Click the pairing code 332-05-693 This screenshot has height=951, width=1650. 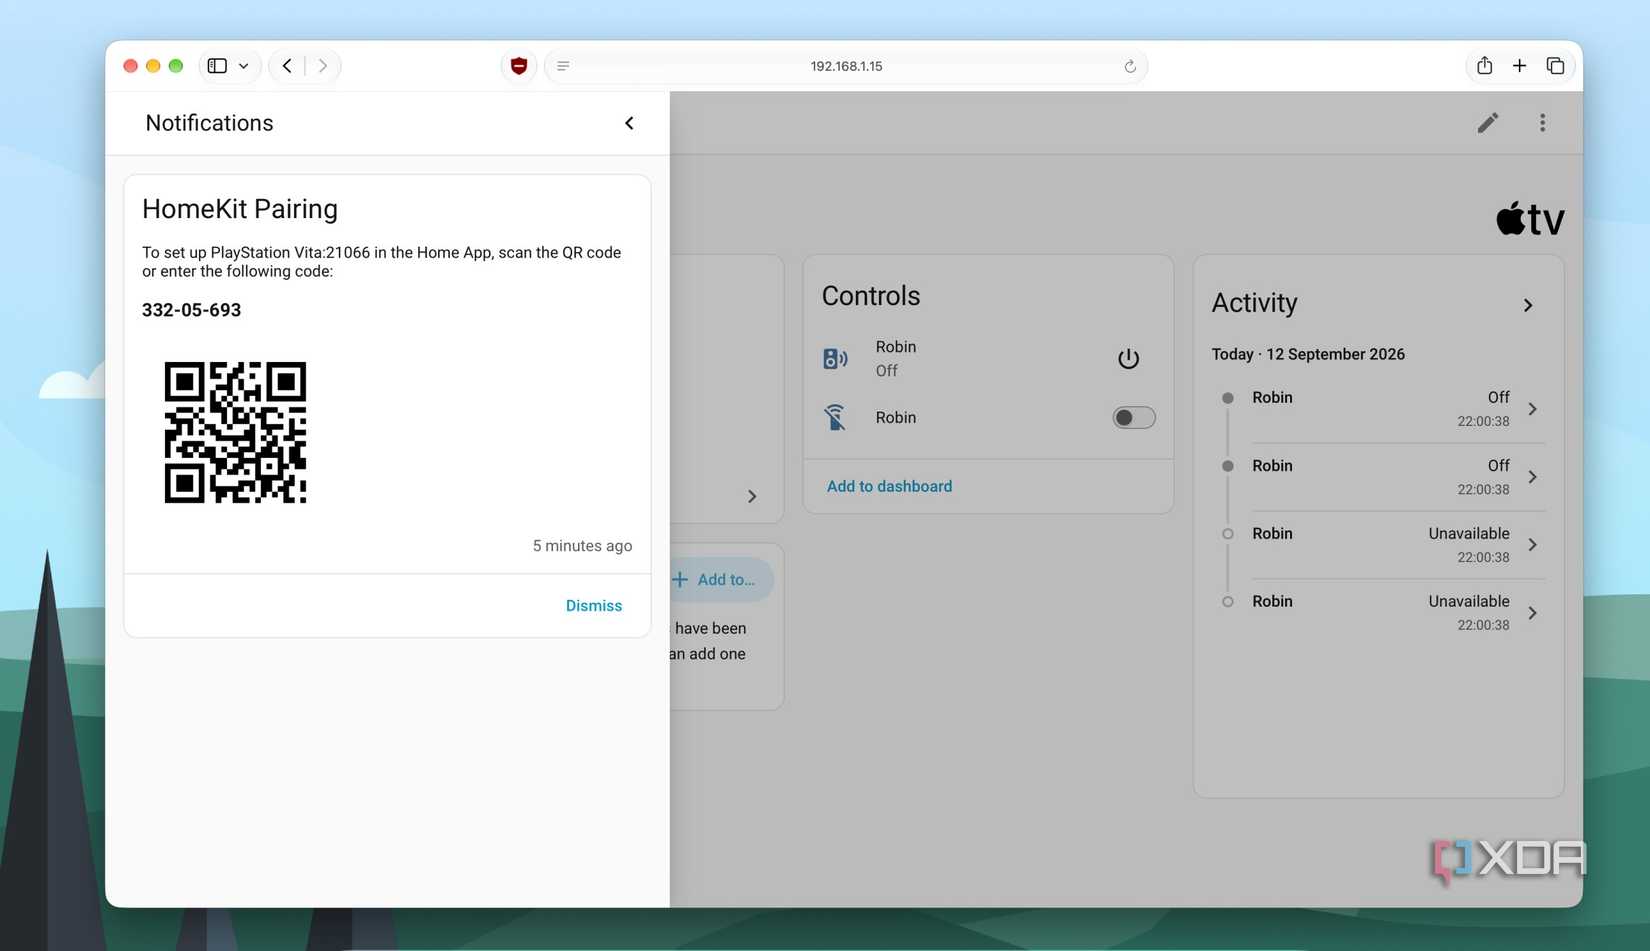[x=191, y=310]
